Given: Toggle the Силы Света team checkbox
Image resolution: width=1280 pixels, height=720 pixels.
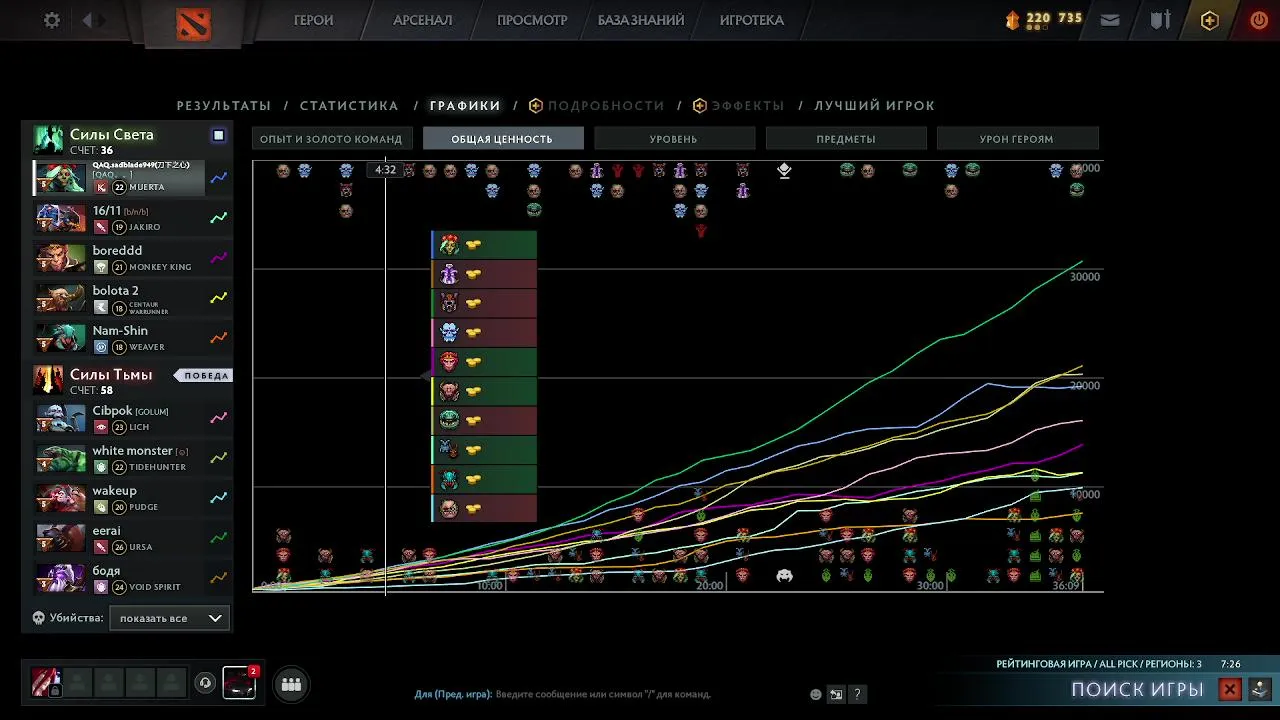Looking at the screenshot, I should [218, 135].
